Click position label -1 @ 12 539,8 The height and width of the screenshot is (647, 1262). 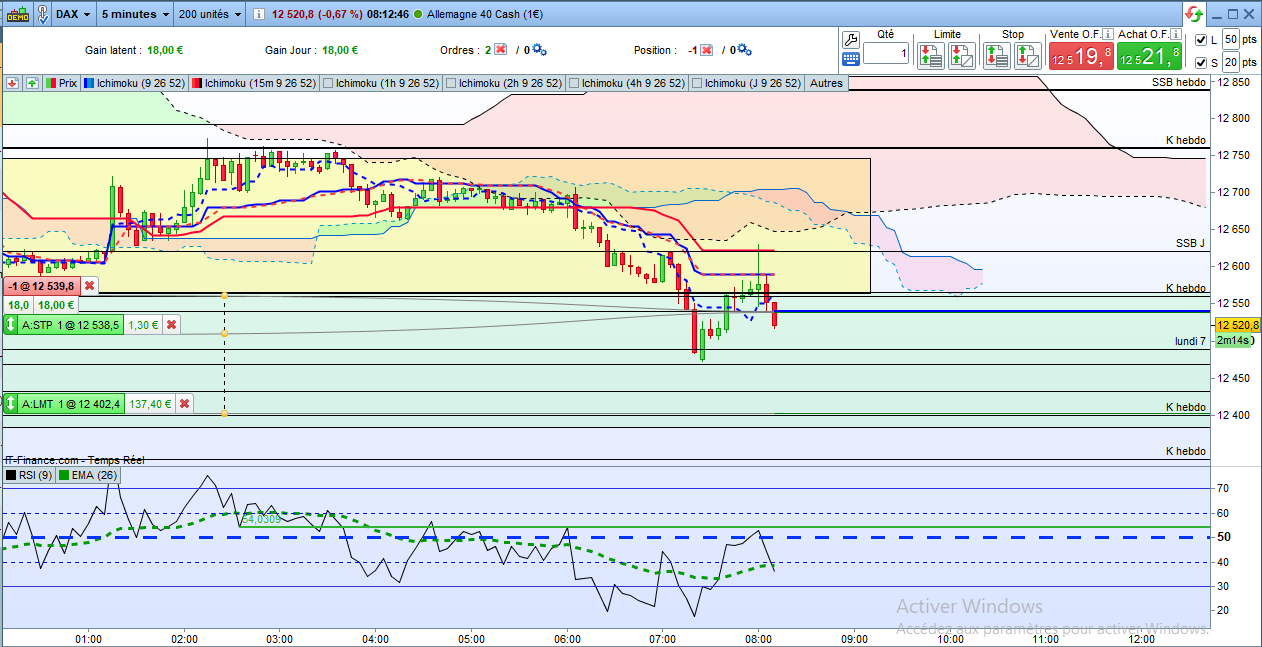coord(41,286)
